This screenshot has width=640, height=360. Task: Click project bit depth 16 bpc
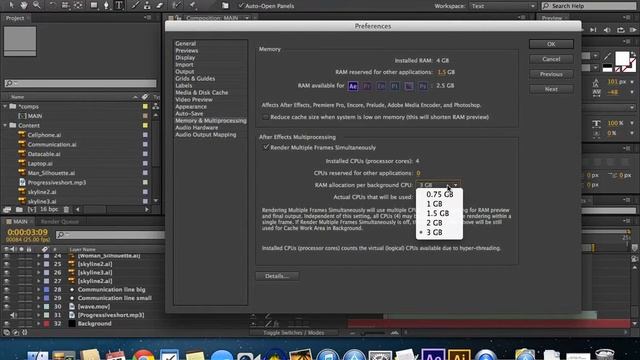pos(49,209)
